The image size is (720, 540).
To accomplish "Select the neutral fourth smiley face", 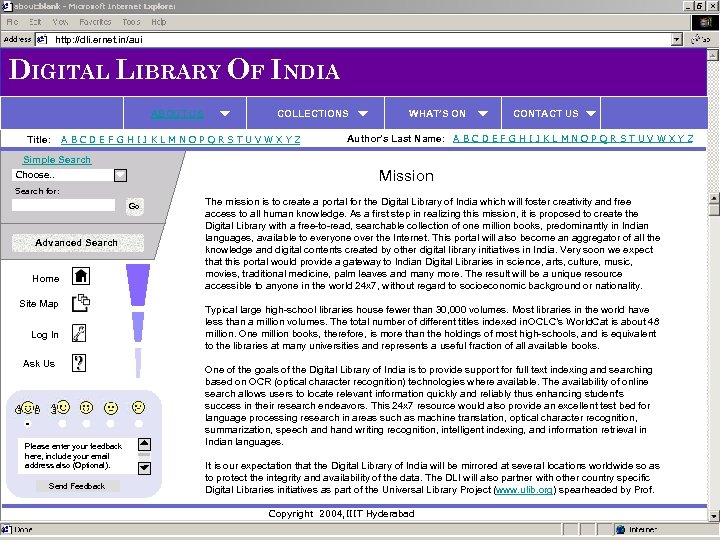I will (111, 408).
